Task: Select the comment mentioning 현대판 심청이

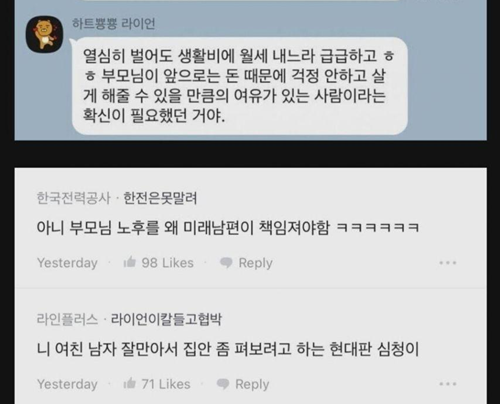Action: pyautogui.click(x=228, y=349)
